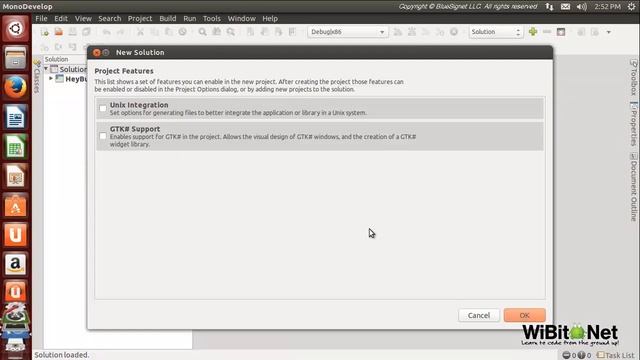
Task: Launch Firefox from the dock
Action: [x=15, y=87]
